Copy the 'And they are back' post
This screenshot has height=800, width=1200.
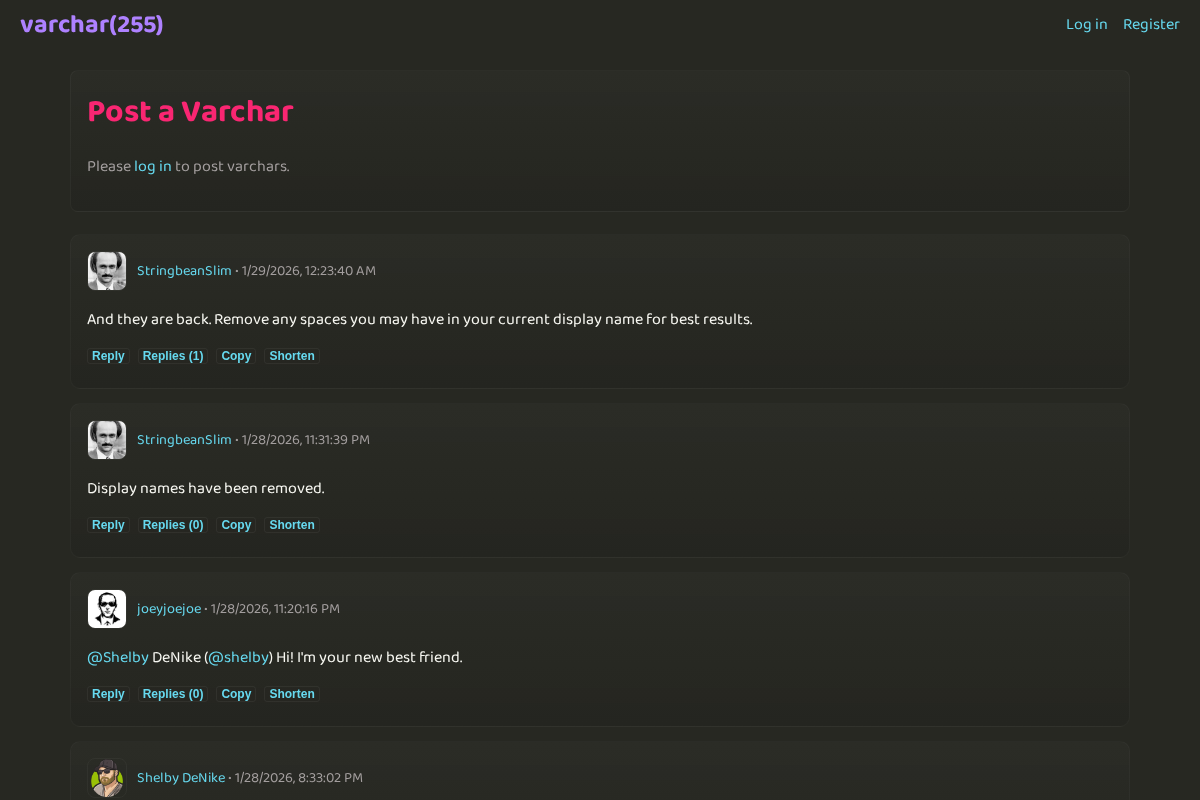(x=236, y=356)
